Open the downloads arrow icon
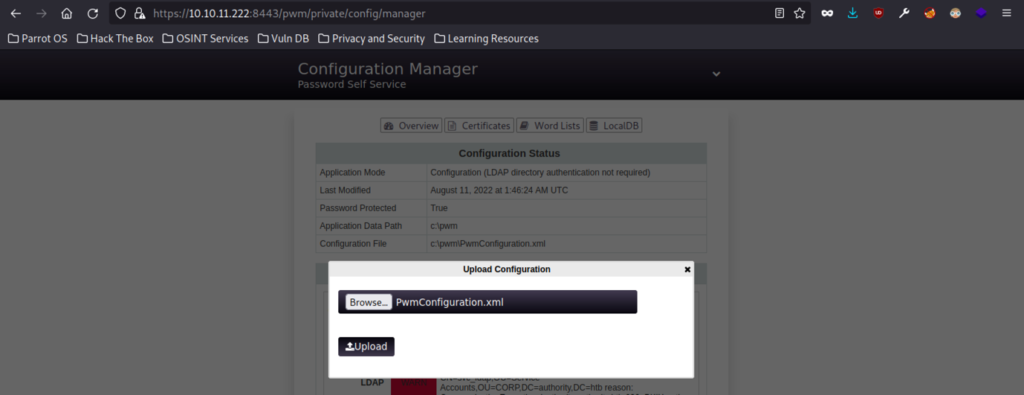Image resolution: width=1024 pixels, height=395 pixels. tap(853, 13)
